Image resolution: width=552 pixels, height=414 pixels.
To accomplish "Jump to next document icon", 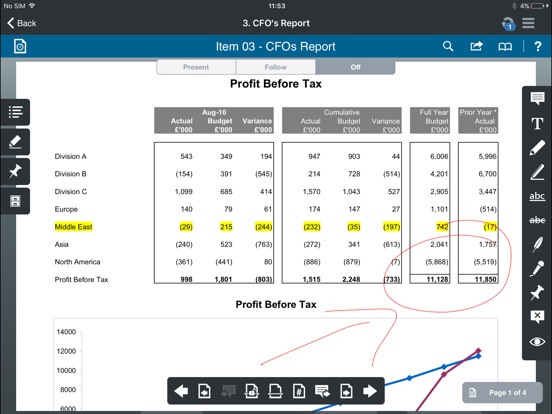I will pos(346,391).
